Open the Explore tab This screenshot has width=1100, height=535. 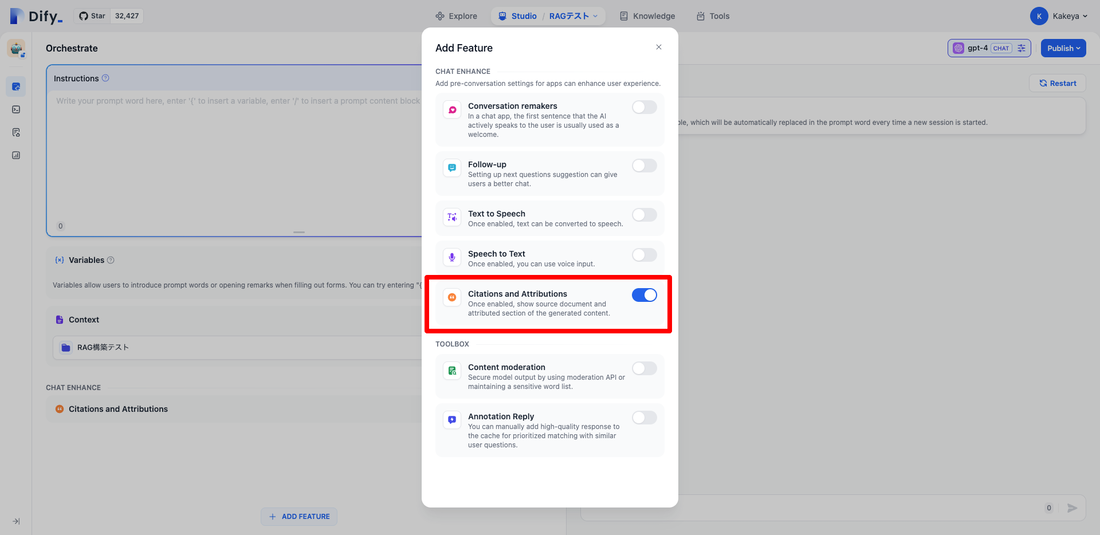coord(456,16)
